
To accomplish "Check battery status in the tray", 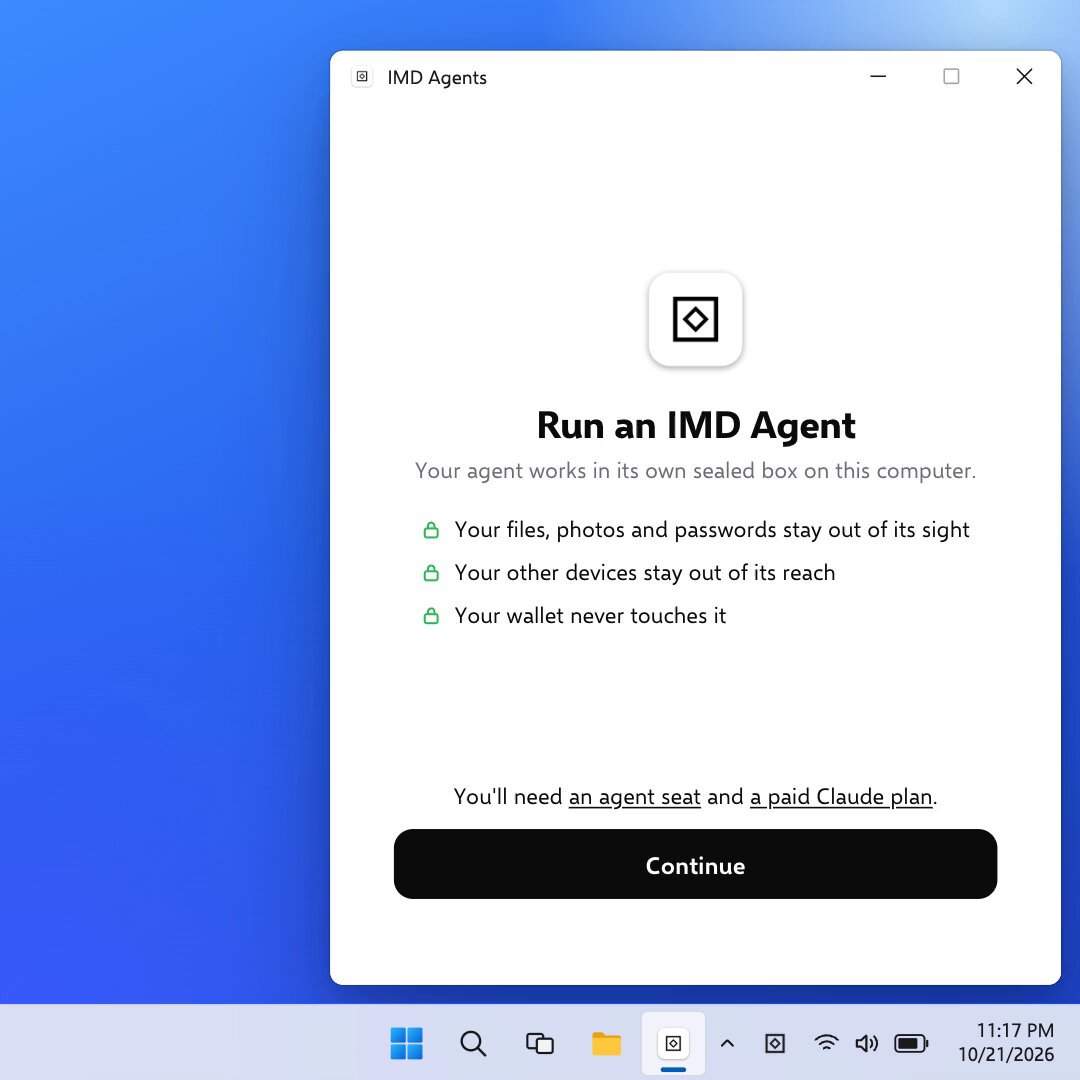I will click(911, 1043).
